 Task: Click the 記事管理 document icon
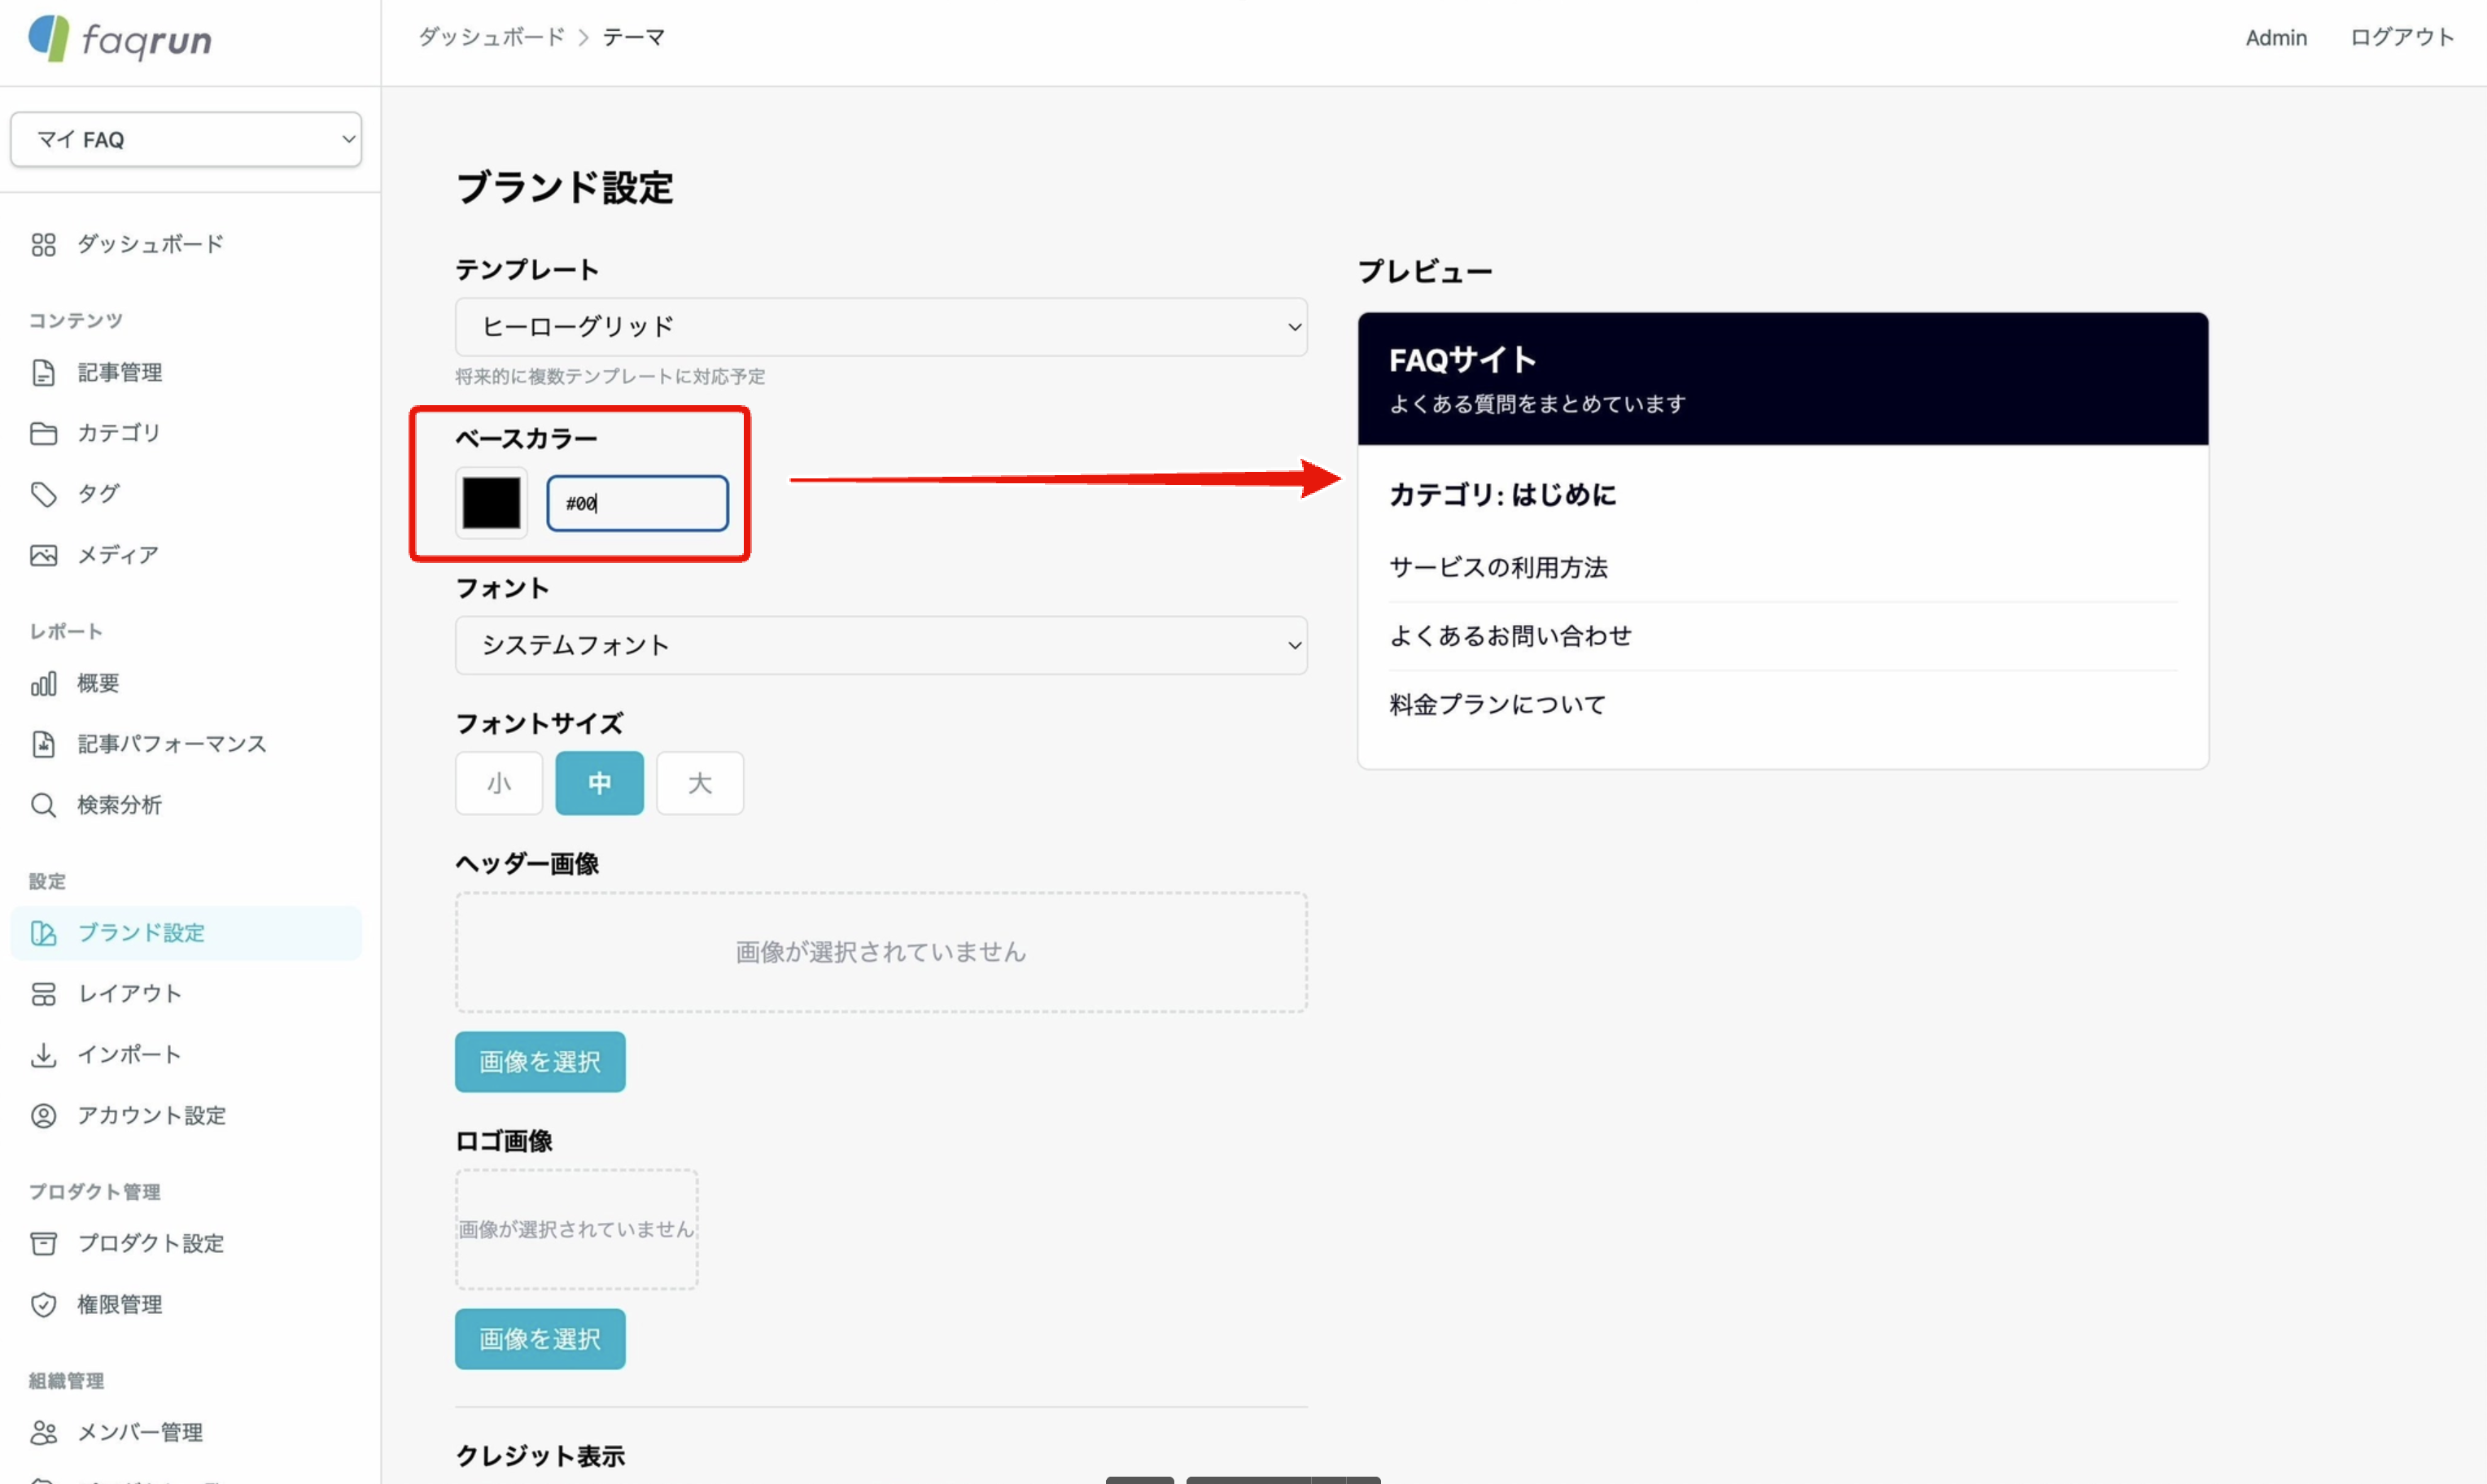click(43, 373)
